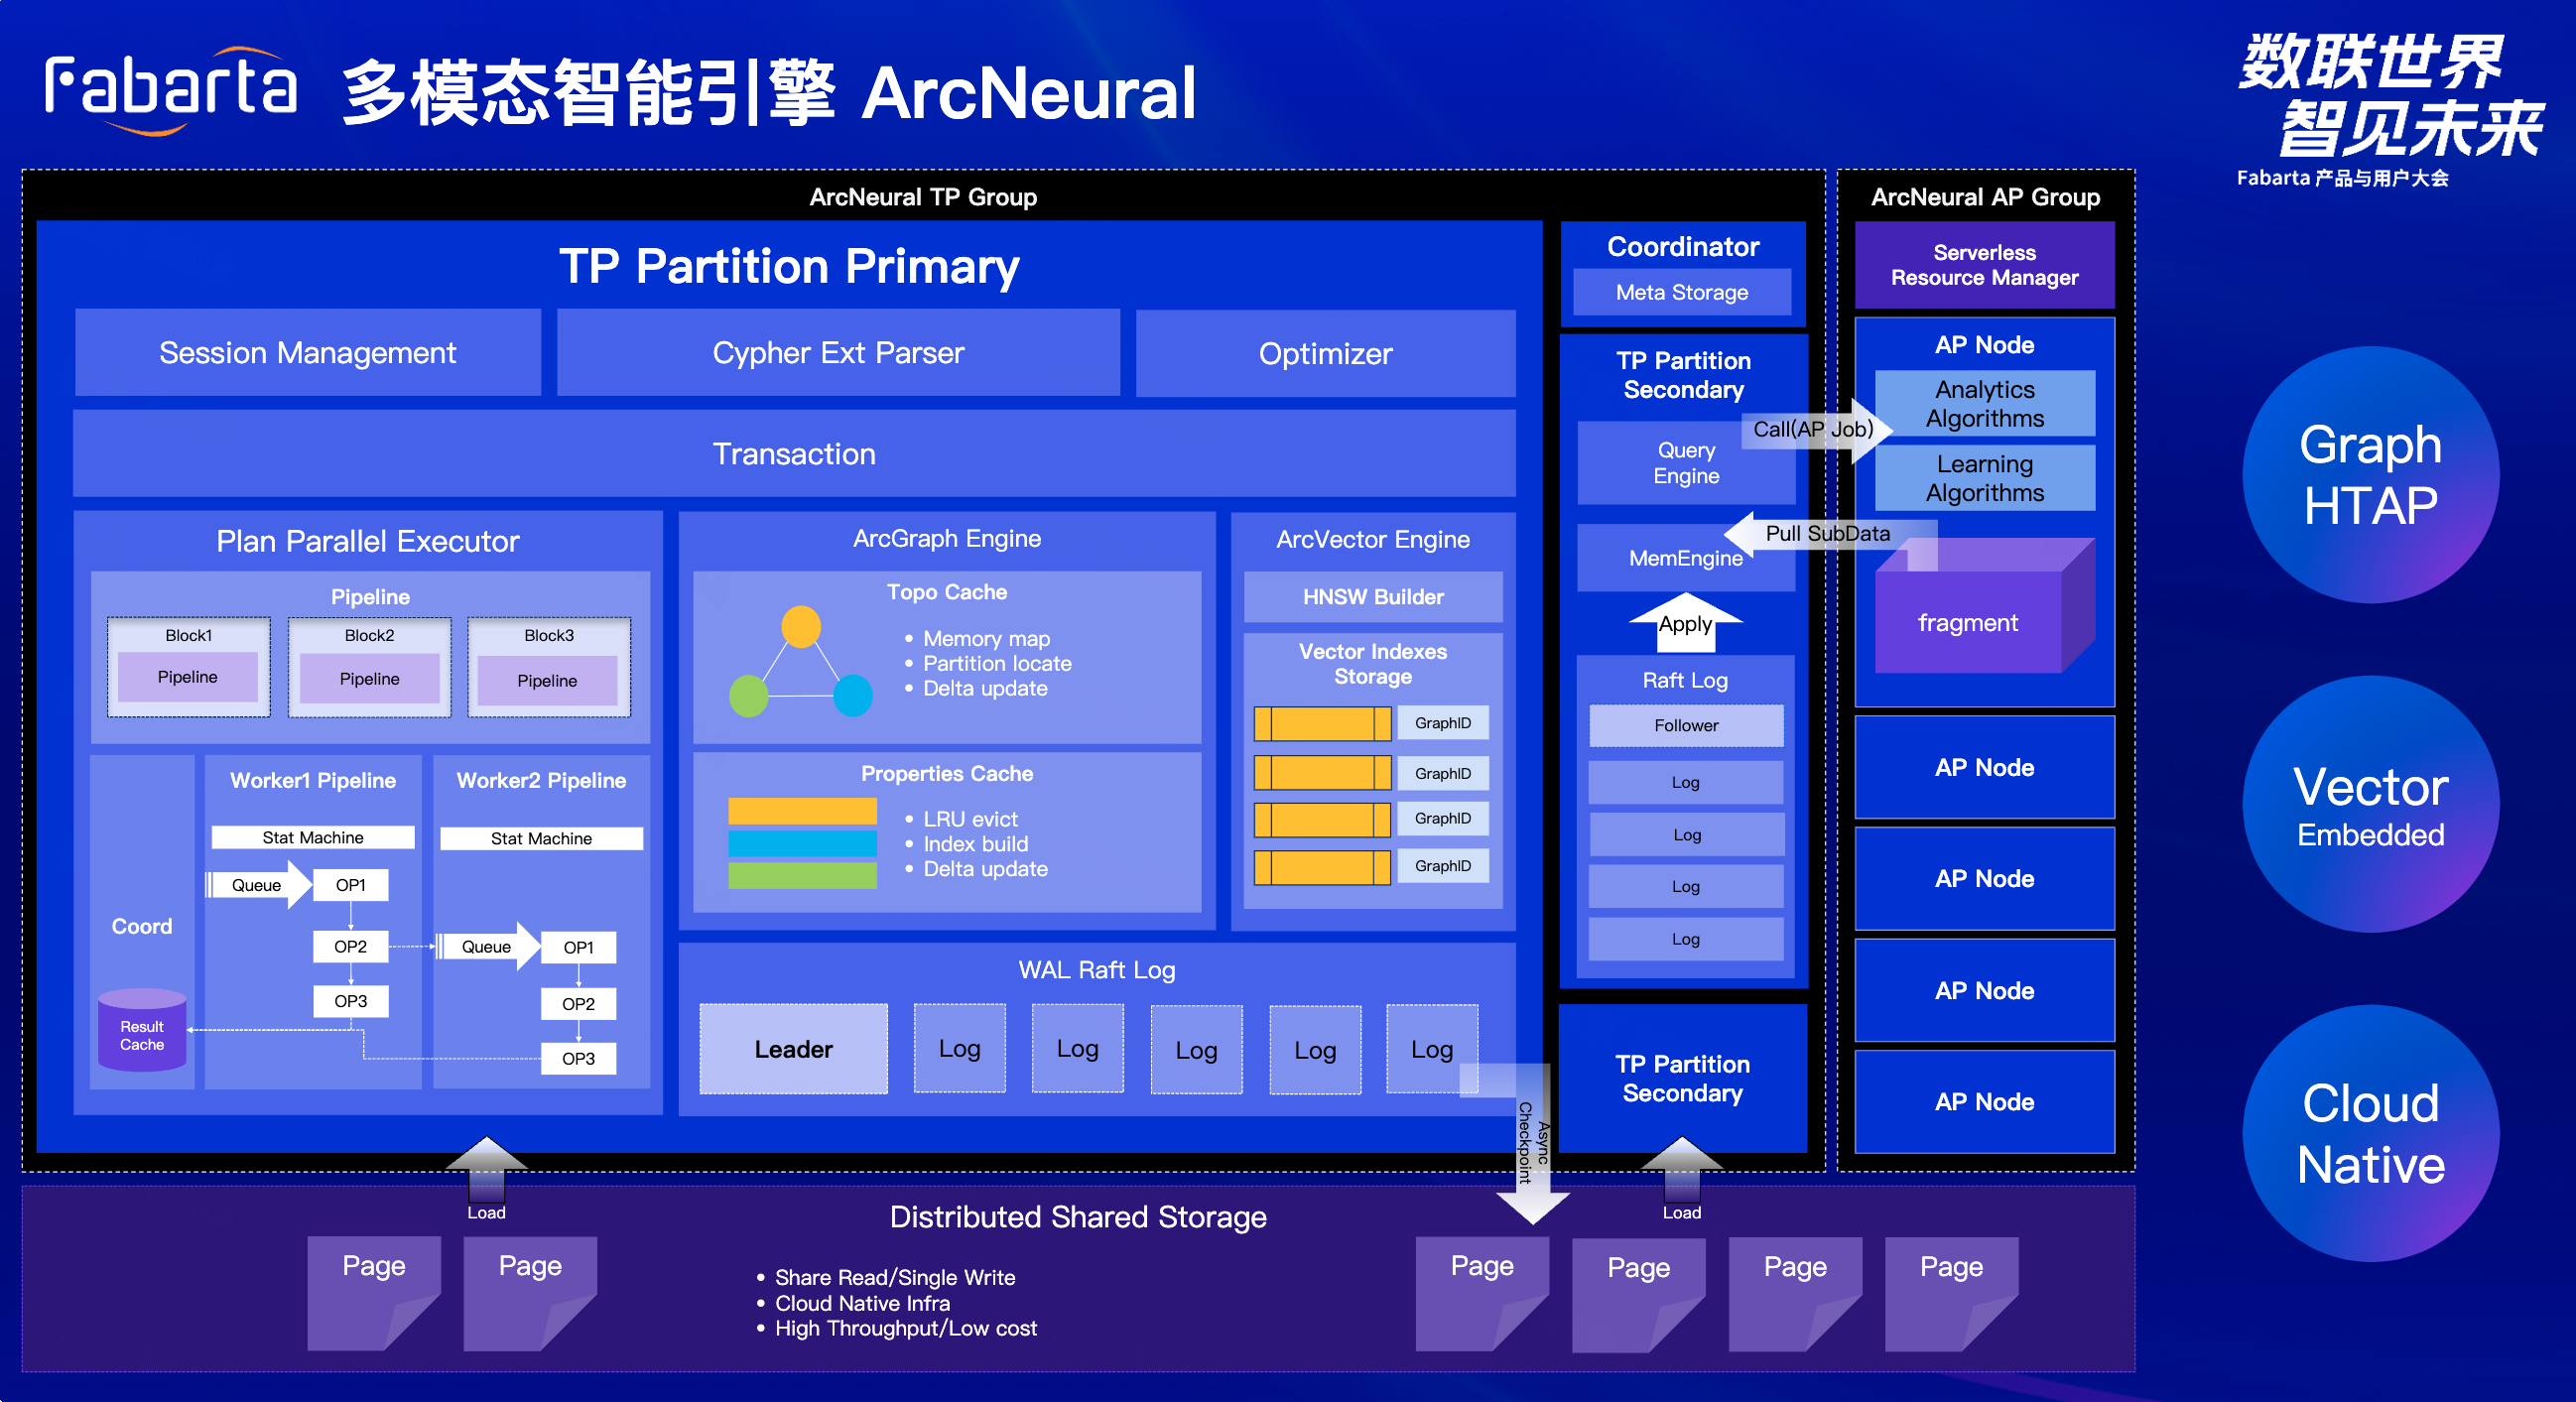Screen dimensions: 2576x1402
Task: Click the Coordinator title
Action: point(1683,247)
